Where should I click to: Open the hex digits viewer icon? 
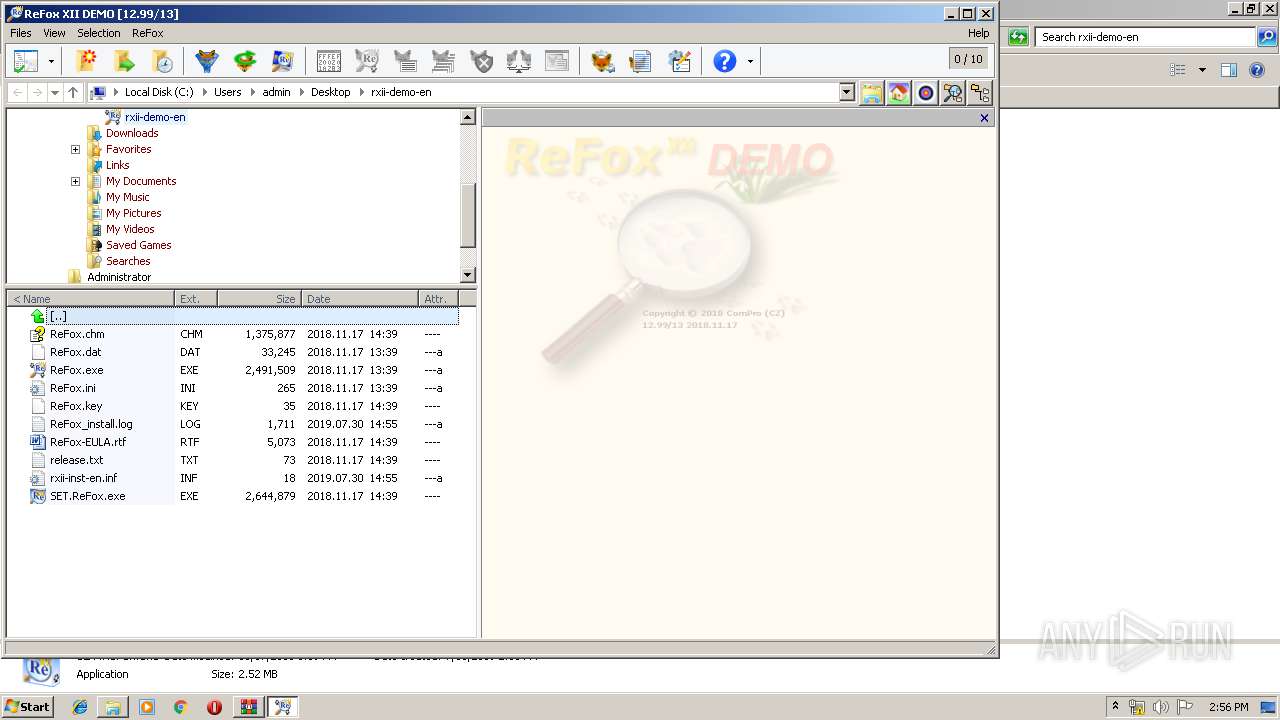pos(328,61)
